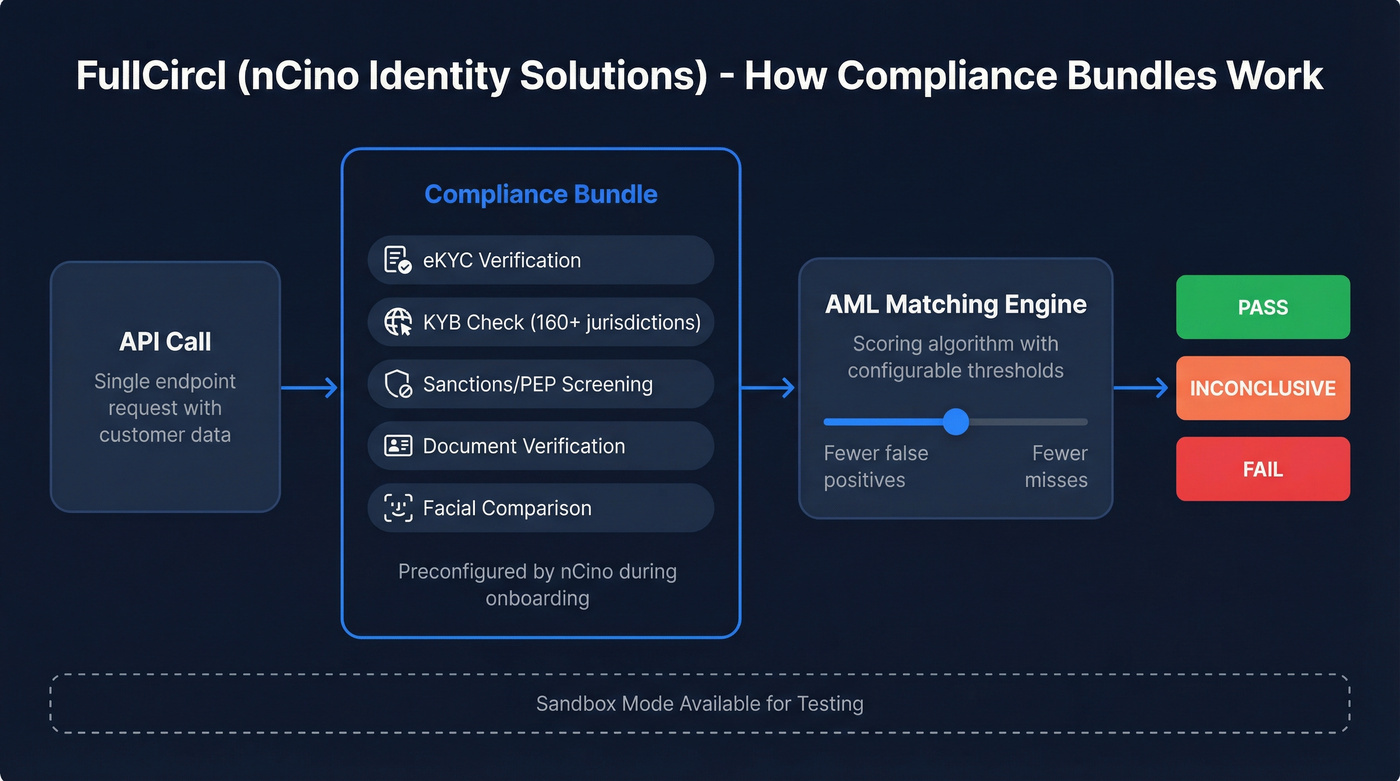1400x781 pixels.
Task: Click the green PASS result button
Action: coord(1263,307)
